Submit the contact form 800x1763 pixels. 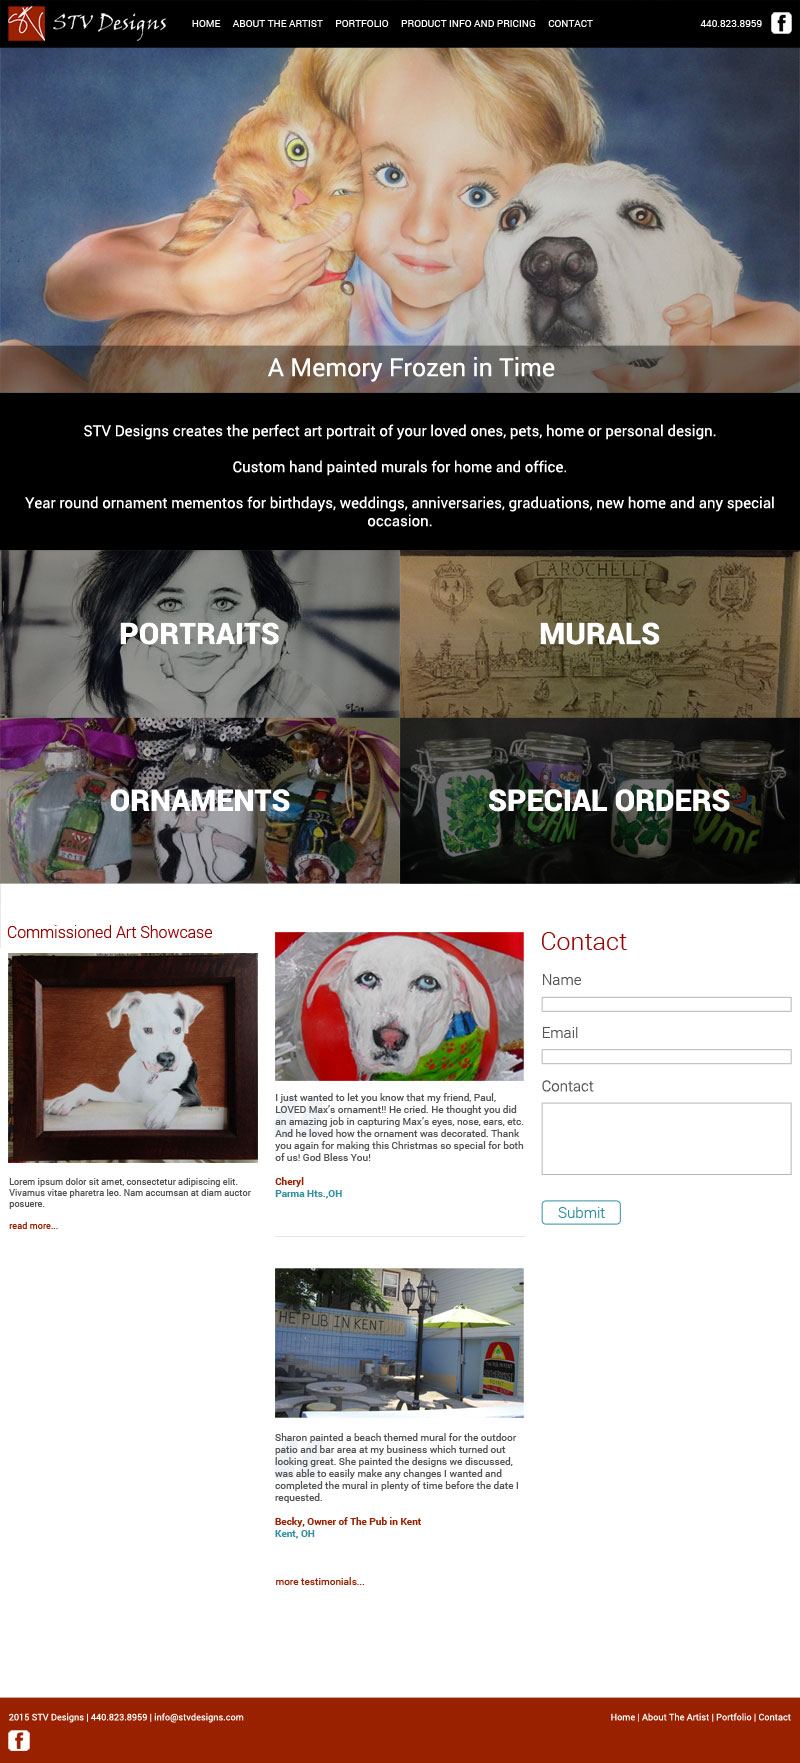(581, 1212)
